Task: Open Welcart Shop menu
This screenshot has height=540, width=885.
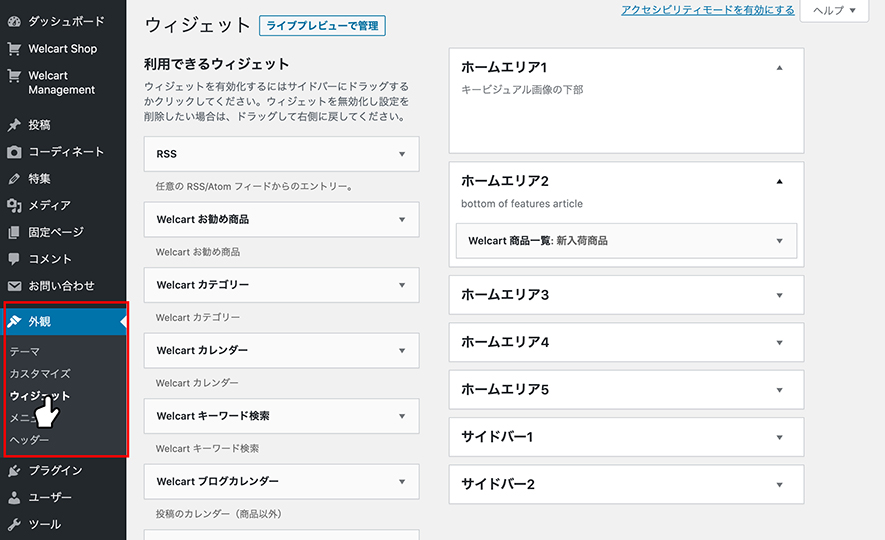Action: coord(63,49)
